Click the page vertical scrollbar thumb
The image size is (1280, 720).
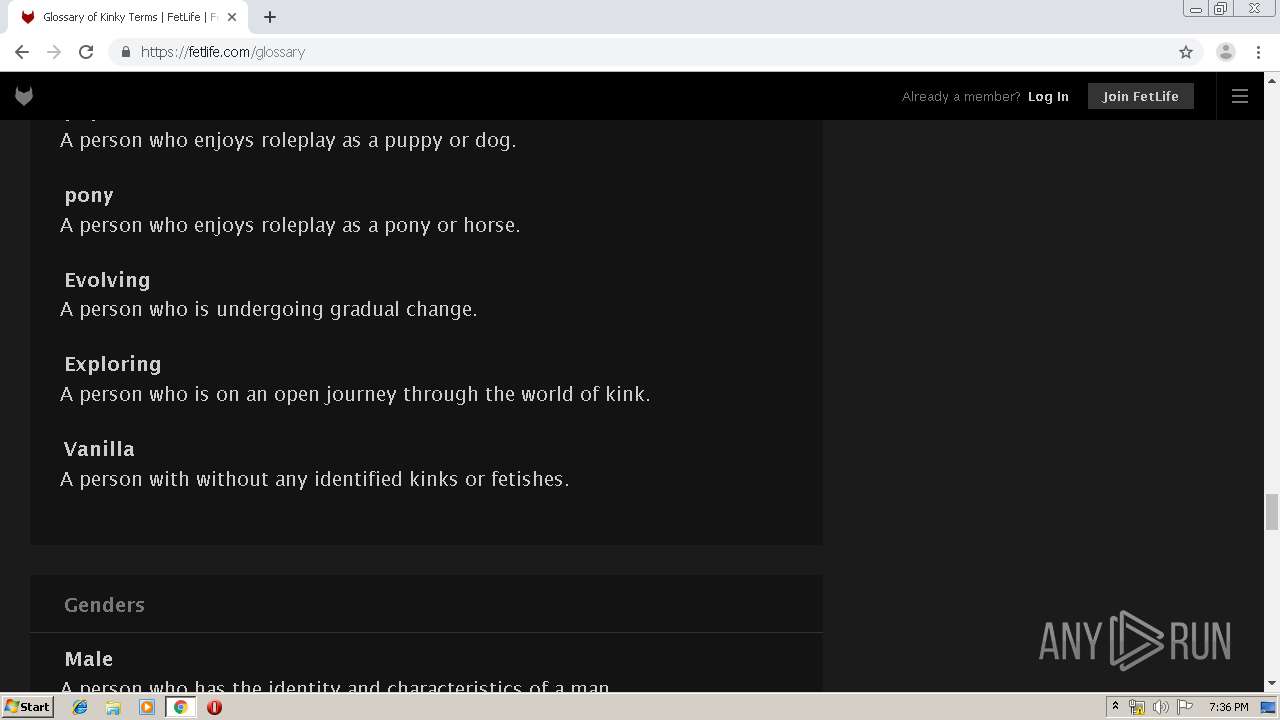[1272, 511]
